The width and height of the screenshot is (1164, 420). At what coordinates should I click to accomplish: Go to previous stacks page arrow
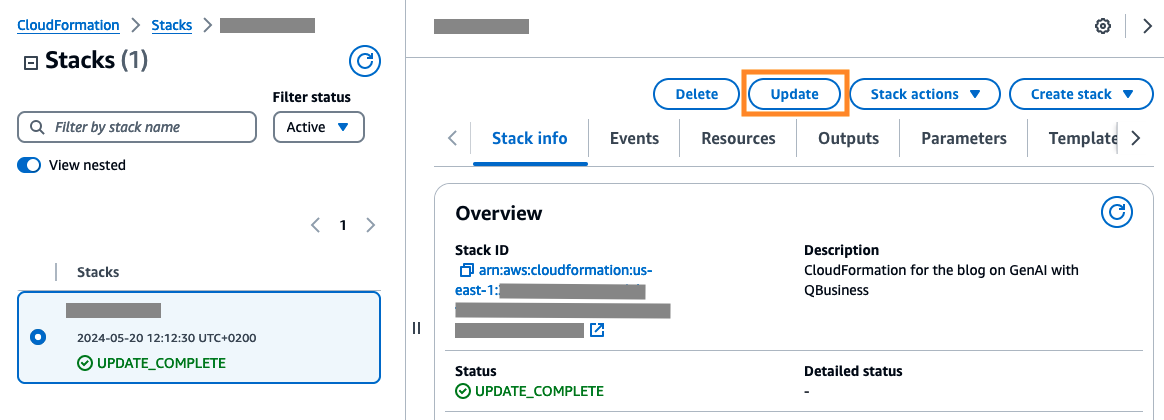coord(315,225)
